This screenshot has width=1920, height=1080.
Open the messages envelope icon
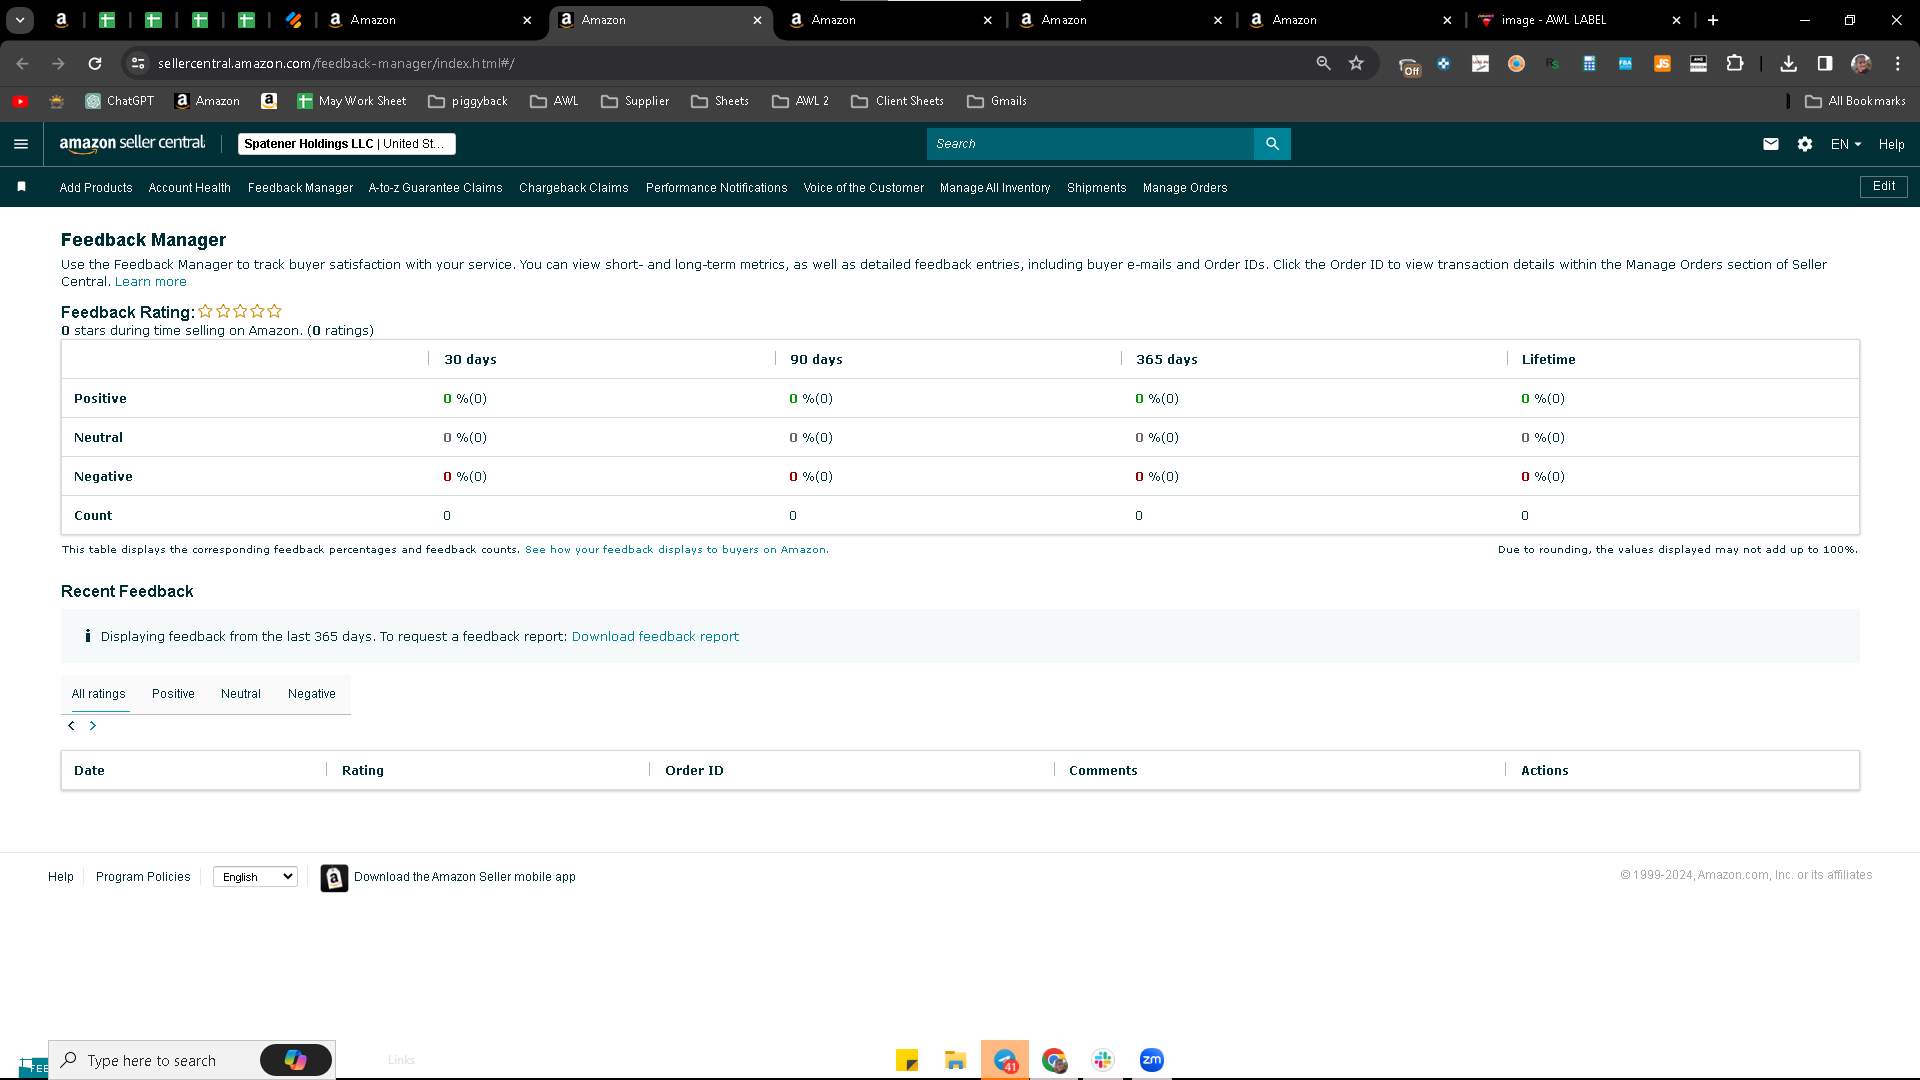click(1771, 144)
